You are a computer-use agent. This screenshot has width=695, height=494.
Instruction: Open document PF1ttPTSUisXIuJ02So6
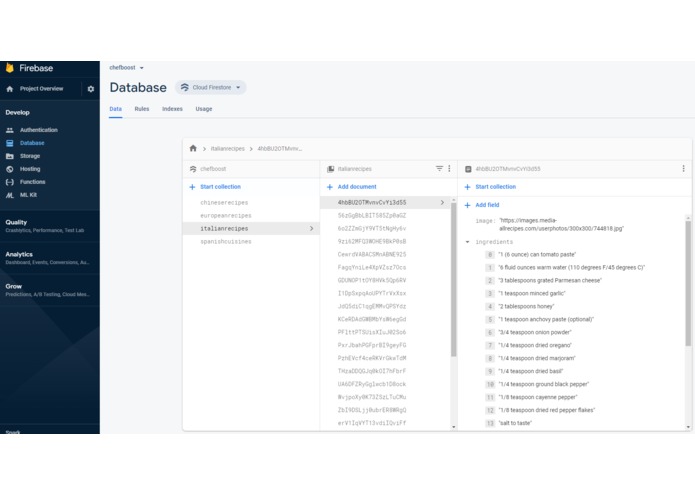coord(372,332)
